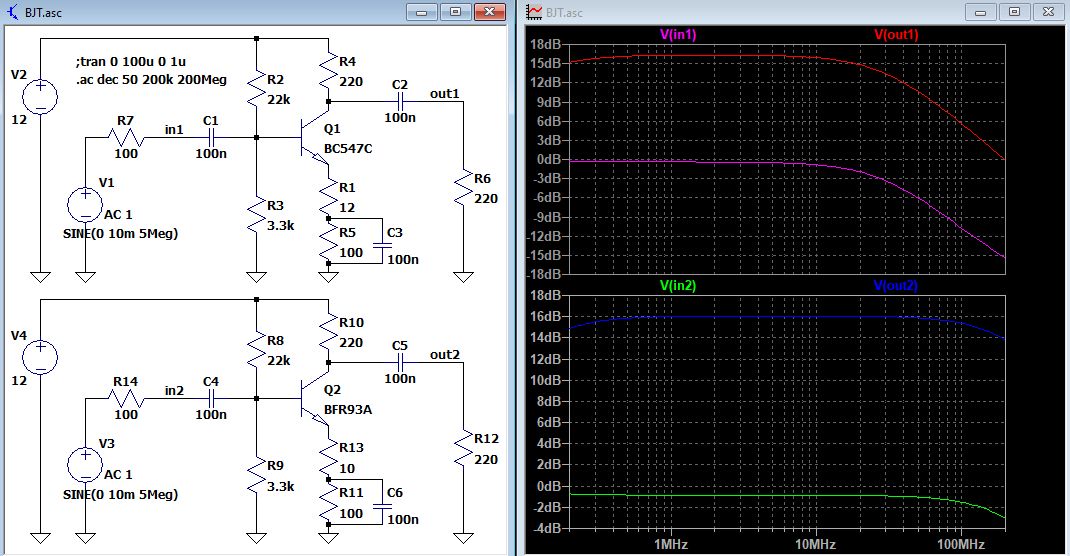
Task: Click the 100MHz frequency axis label
Action: 960,544
